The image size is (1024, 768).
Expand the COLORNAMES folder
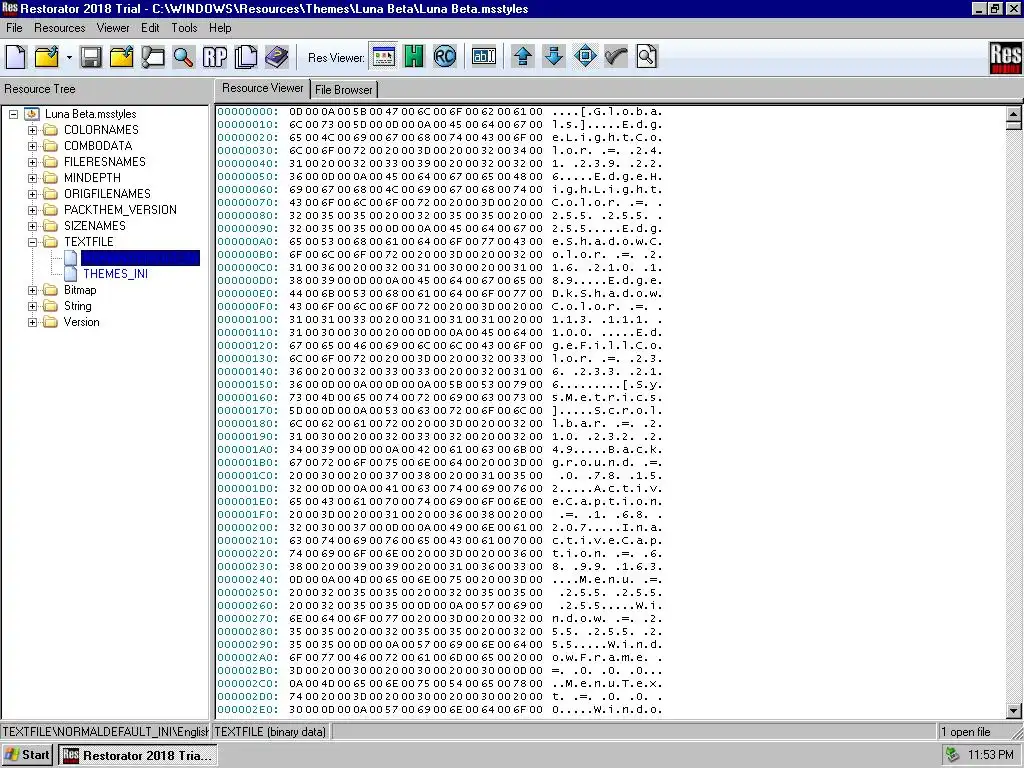pyautogui.click(x=32, y=130)
